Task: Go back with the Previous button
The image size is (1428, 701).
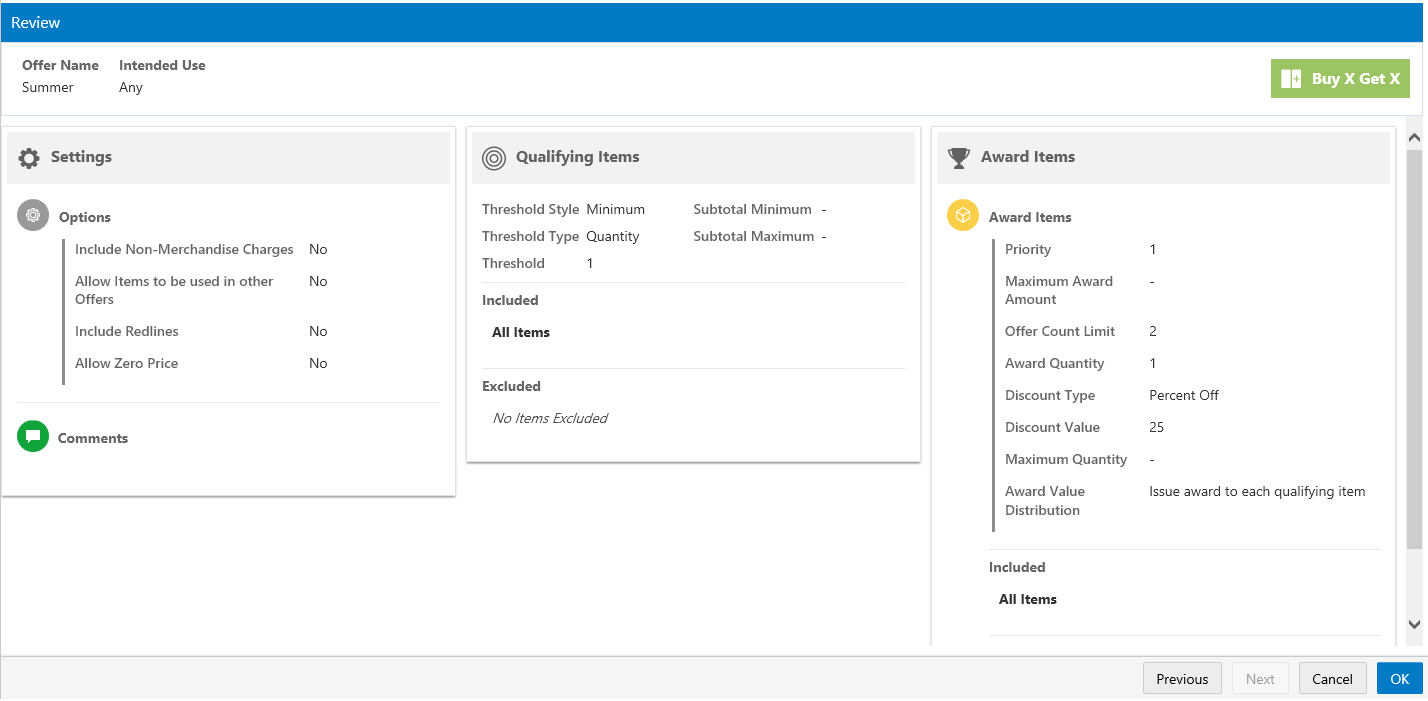Action: click(x=1182, y=679)
